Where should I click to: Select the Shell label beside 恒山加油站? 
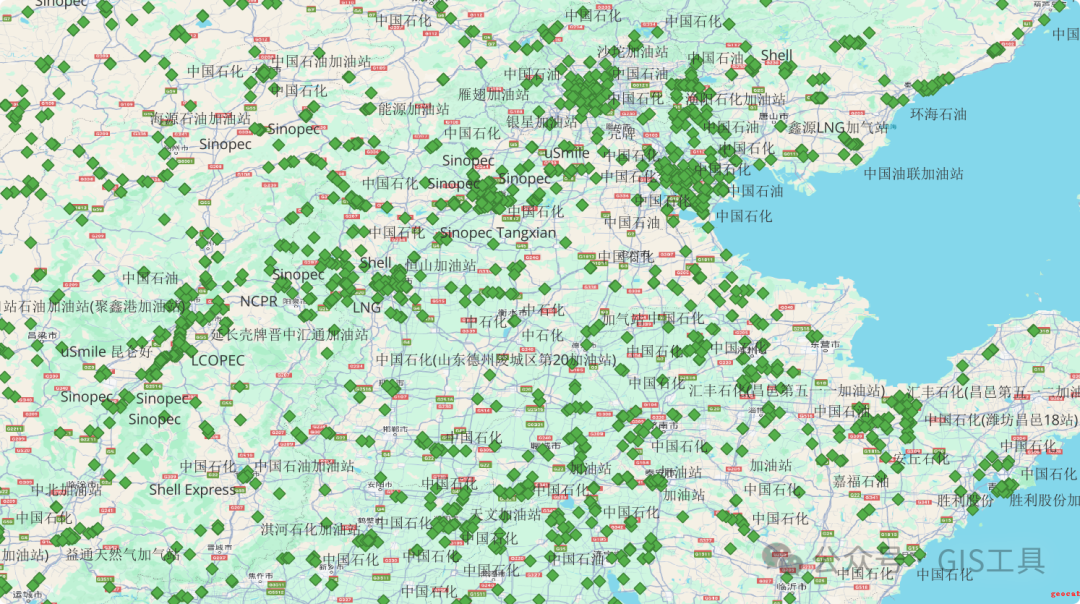pyautogui.click(x=375, y=263)
